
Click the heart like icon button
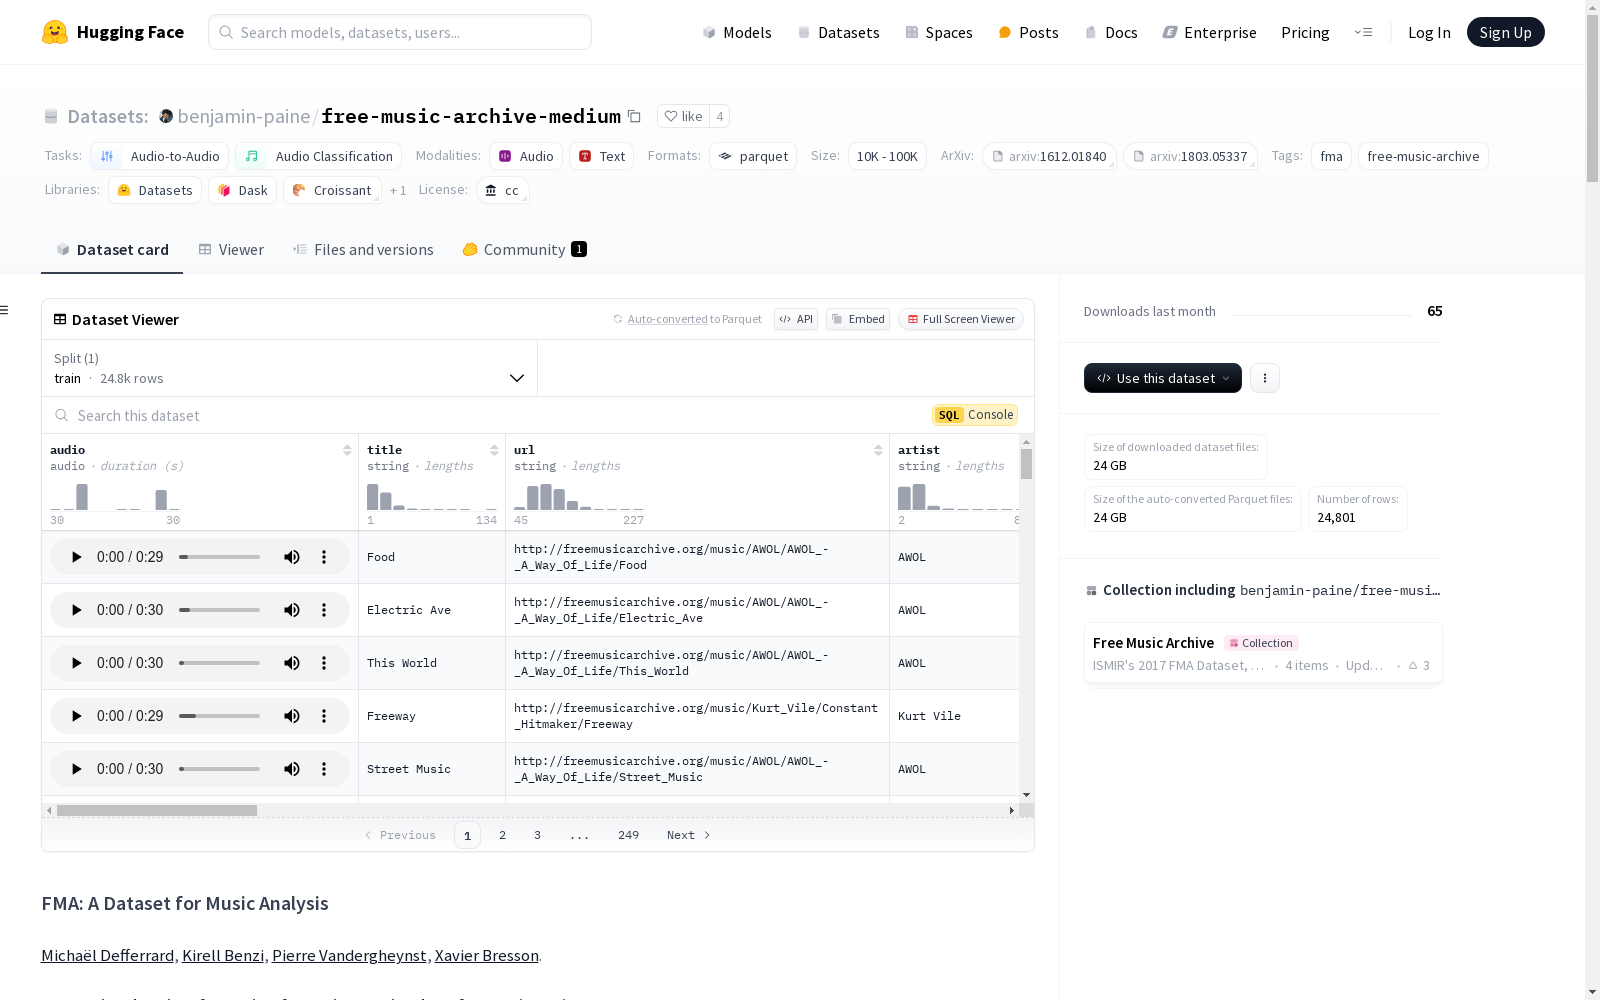(x=684, y=116)
